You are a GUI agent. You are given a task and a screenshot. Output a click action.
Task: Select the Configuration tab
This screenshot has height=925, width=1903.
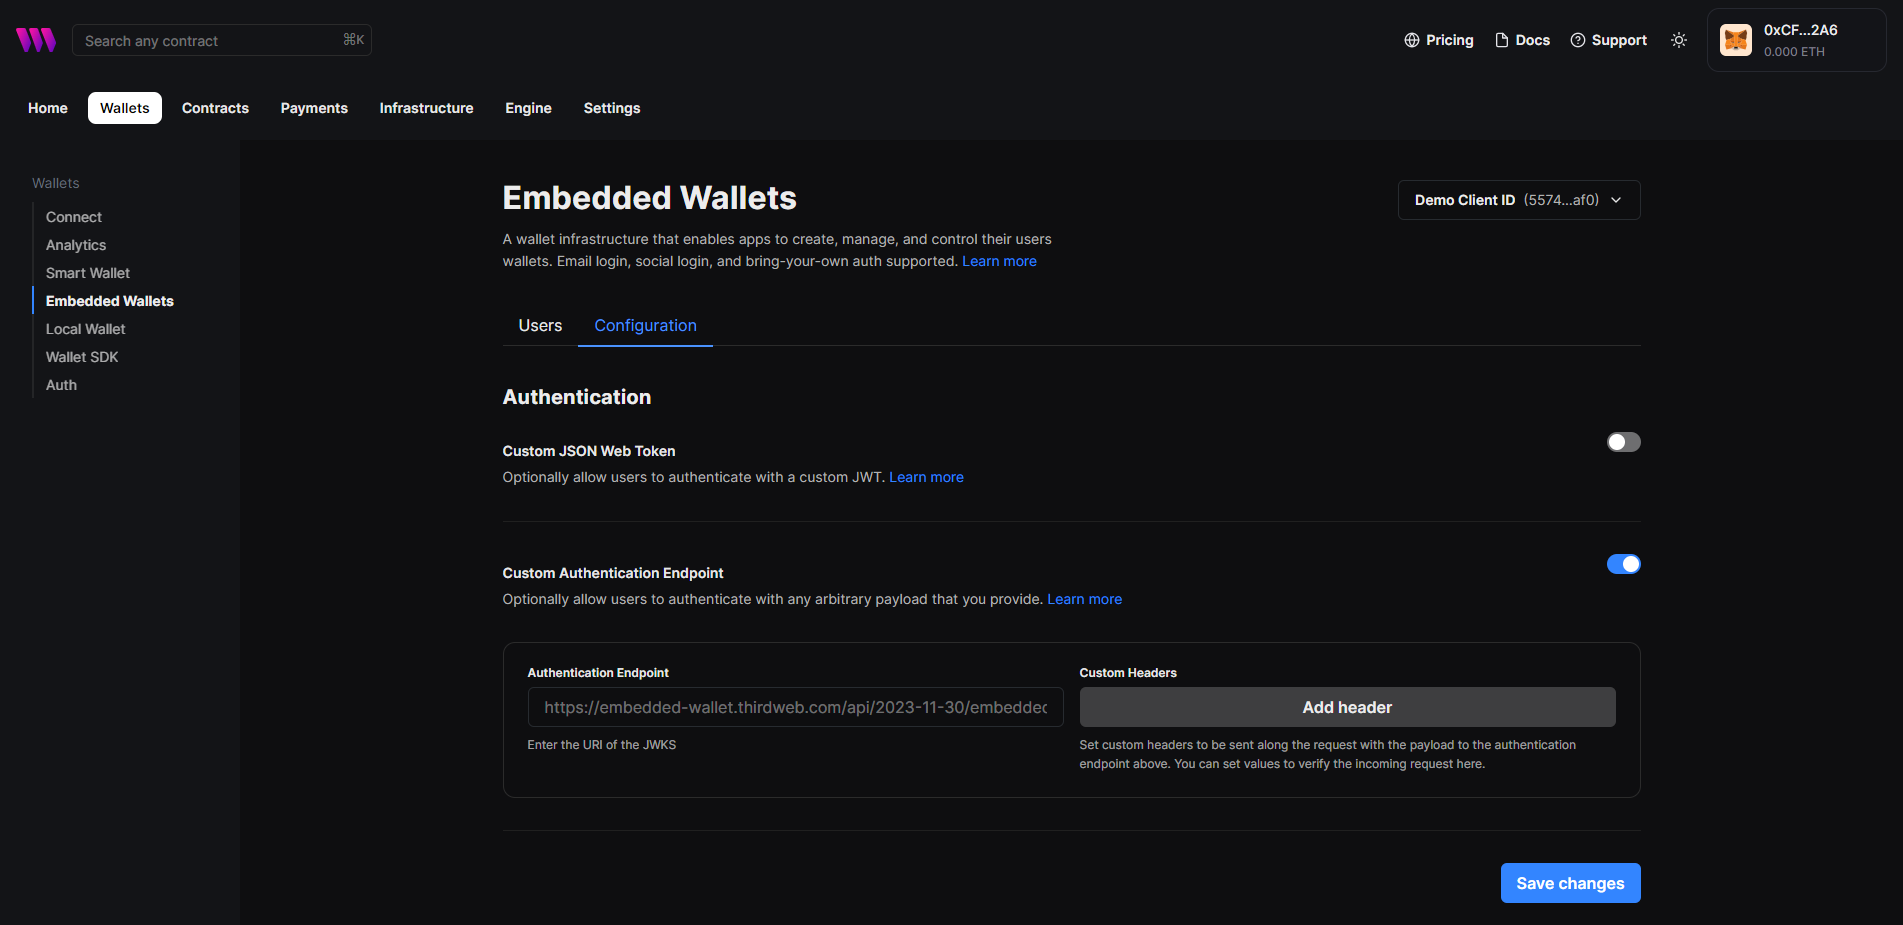coord(645,325)
